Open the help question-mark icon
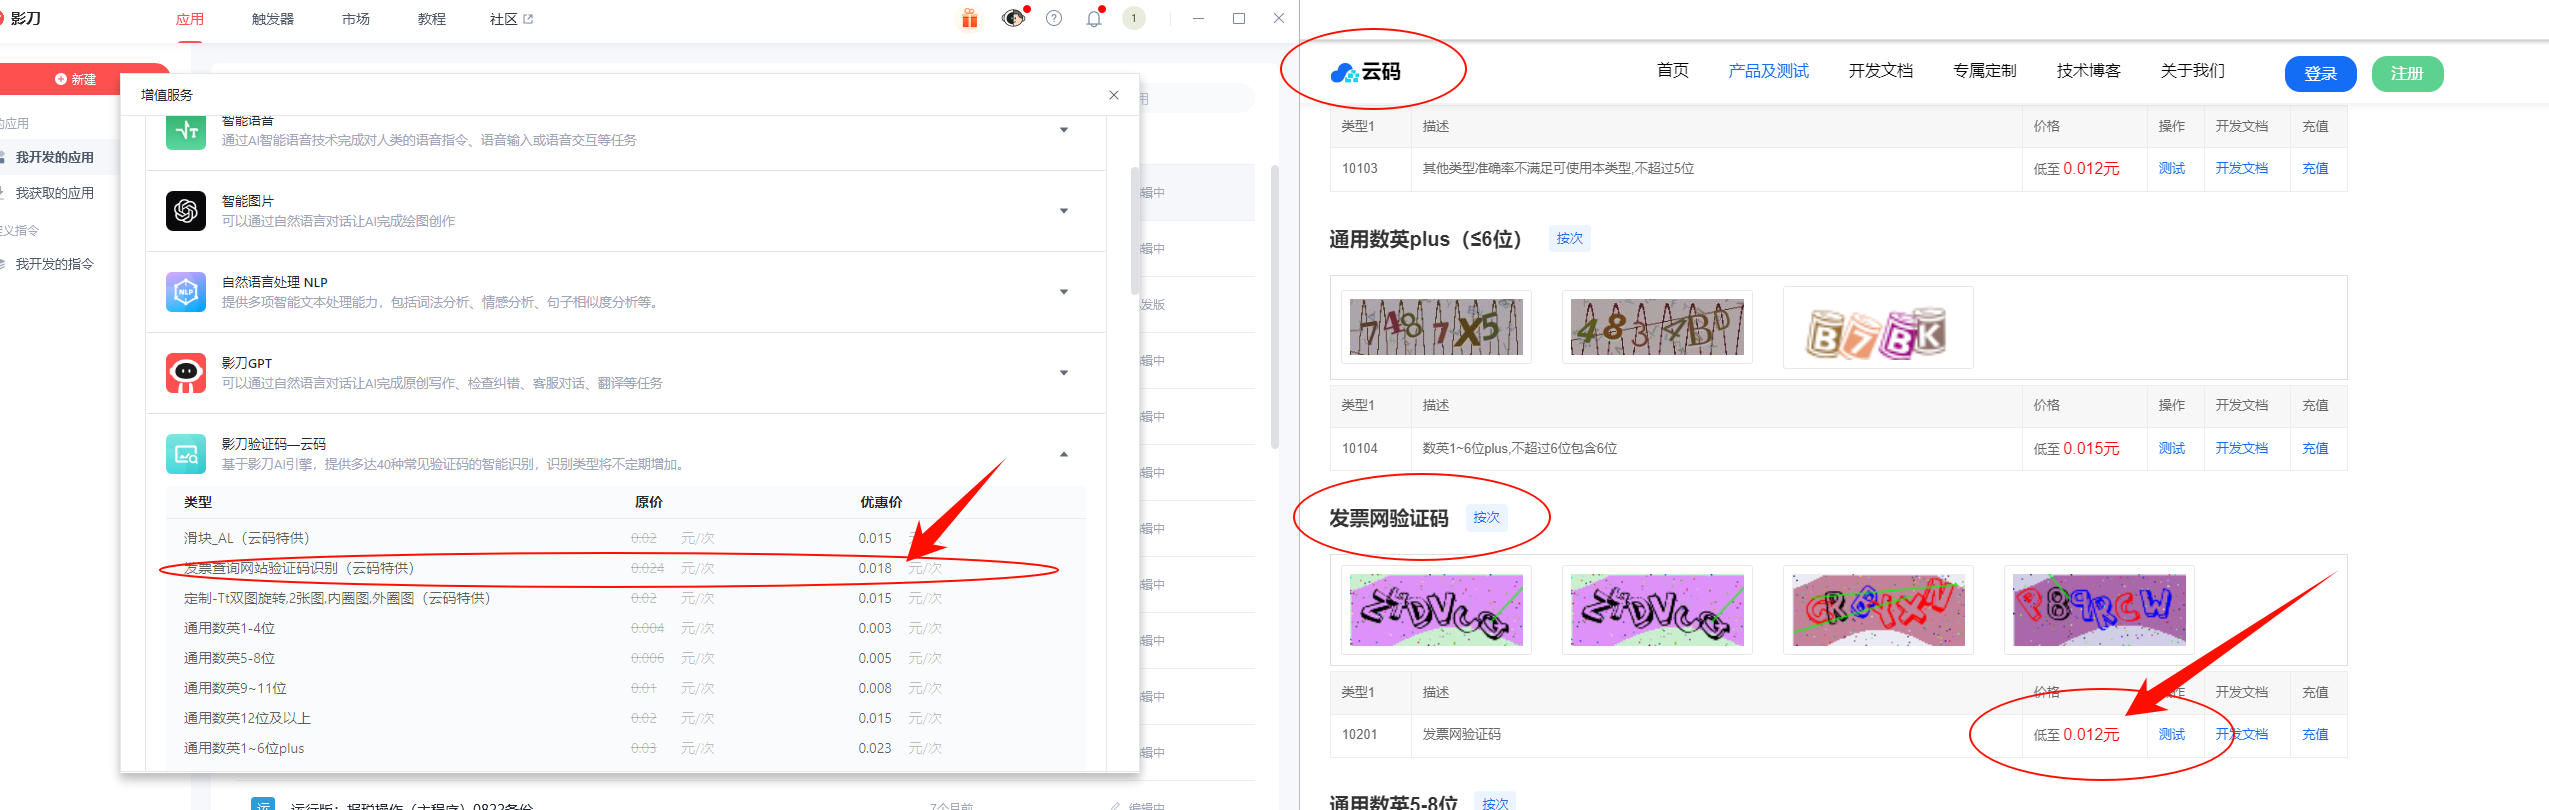The height and width of the screenshot is (810, 2549). pos(1054,18)
